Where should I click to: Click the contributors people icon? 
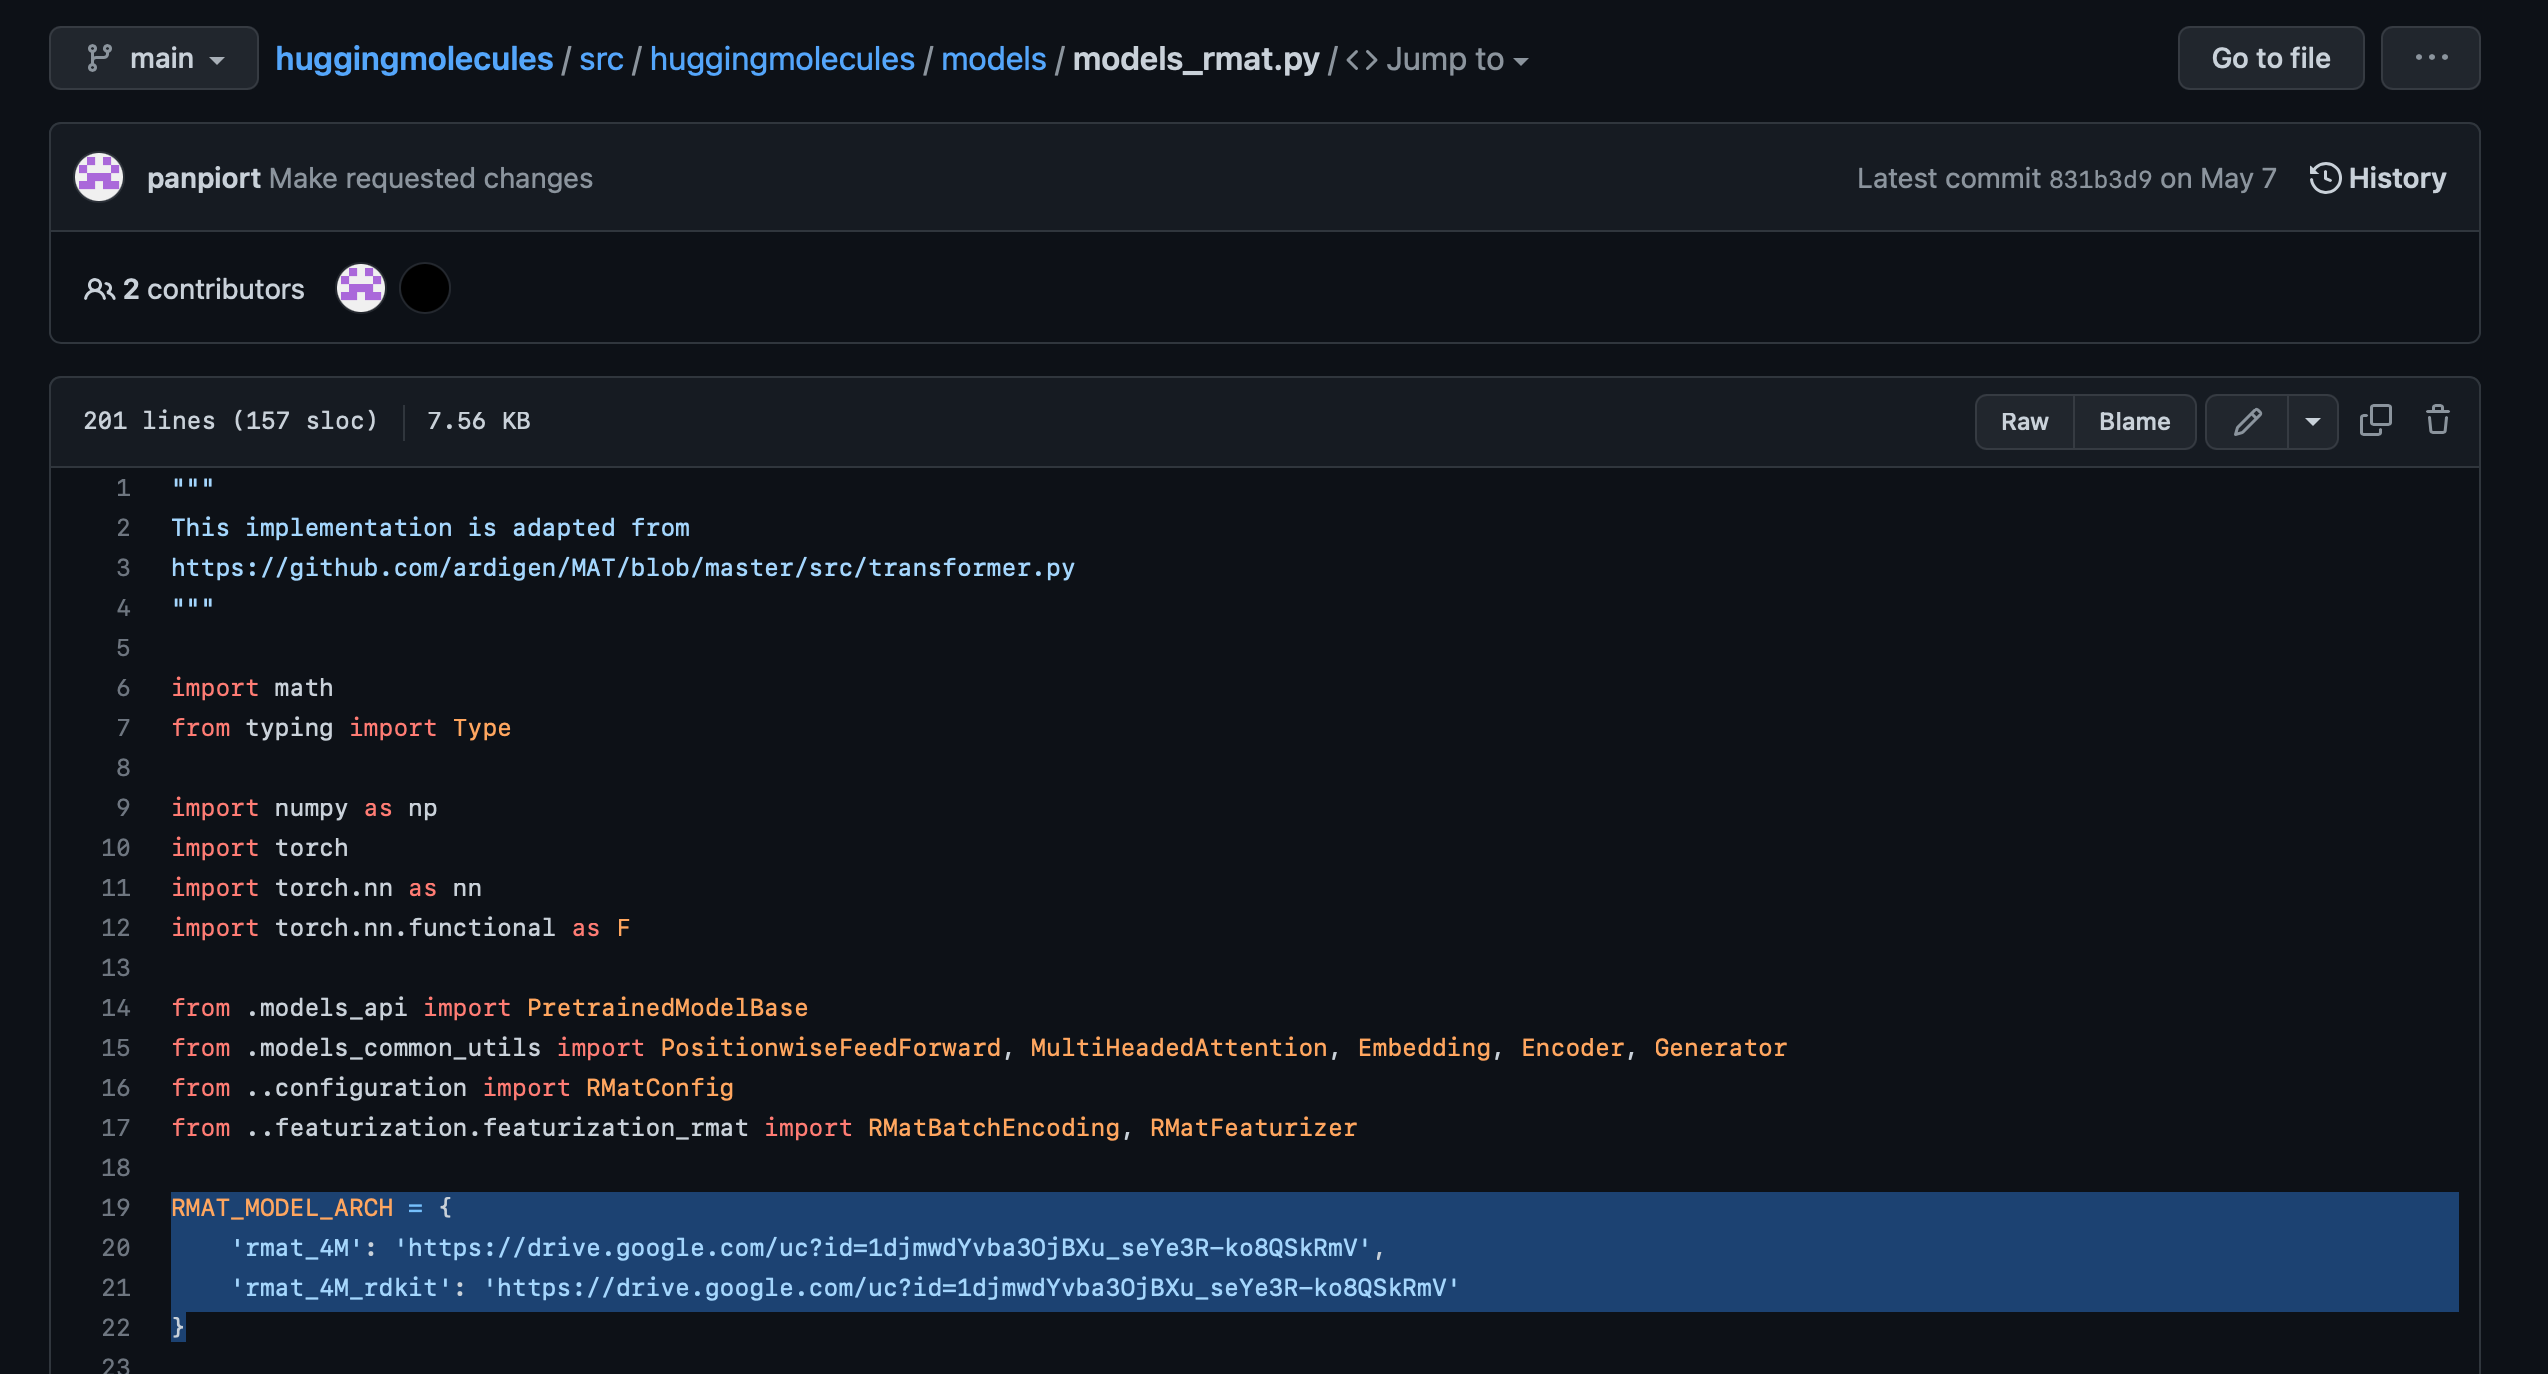point(99,288)
